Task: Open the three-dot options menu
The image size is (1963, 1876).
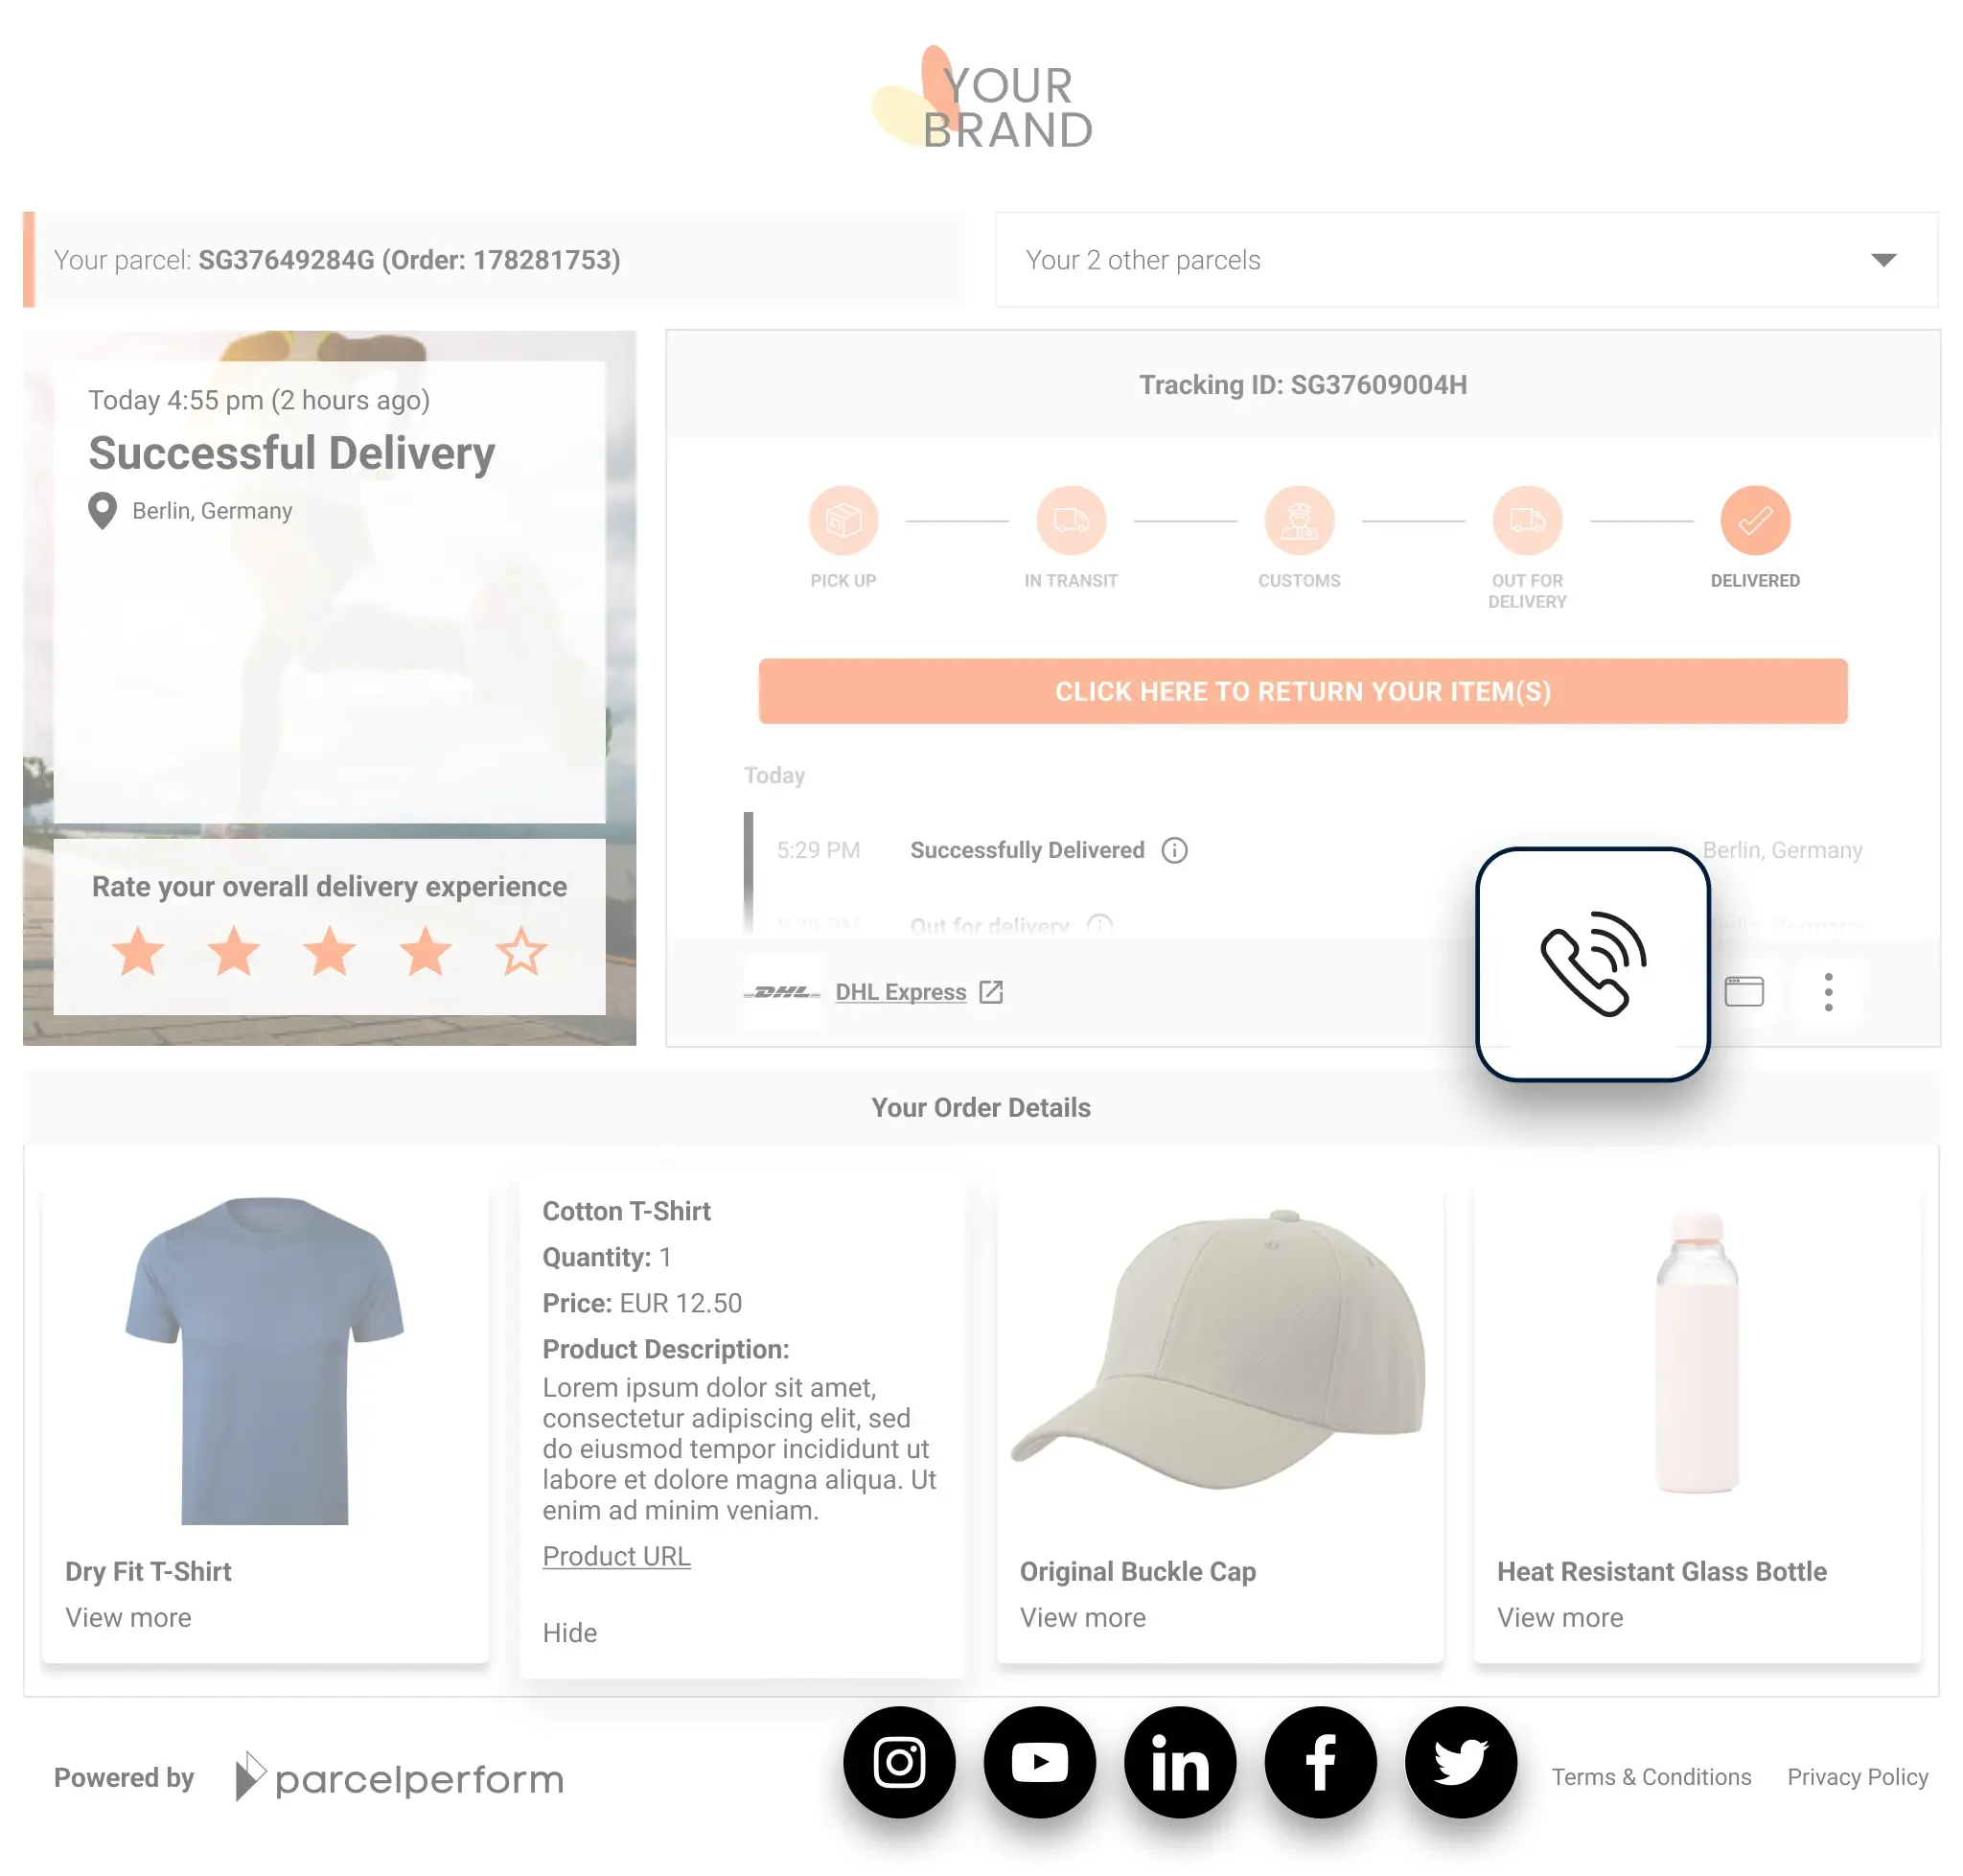Action: click(x=1828, y=991)
